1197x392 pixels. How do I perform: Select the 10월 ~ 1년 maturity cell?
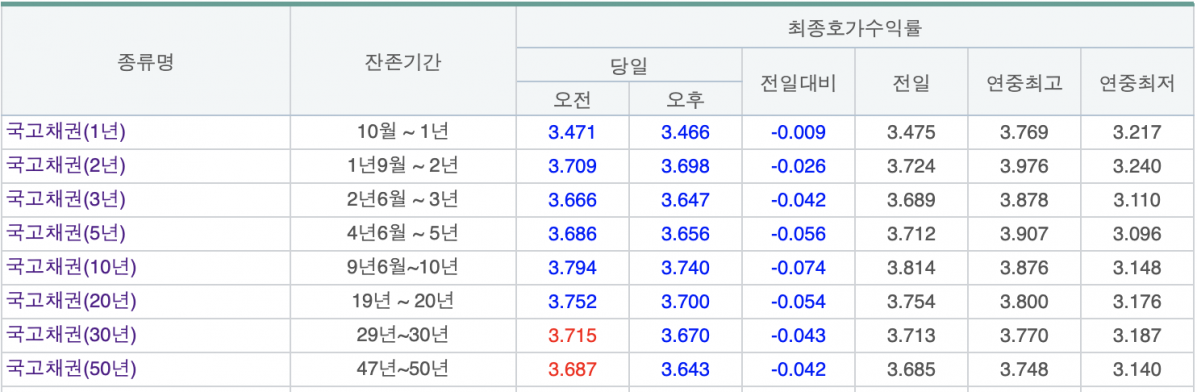(x=403, y=131)
